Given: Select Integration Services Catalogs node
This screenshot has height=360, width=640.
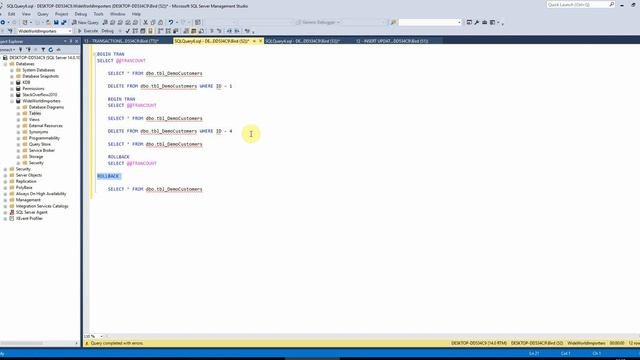Looking at the screenshot, I should pyautogui.click(x=42, y=206).
